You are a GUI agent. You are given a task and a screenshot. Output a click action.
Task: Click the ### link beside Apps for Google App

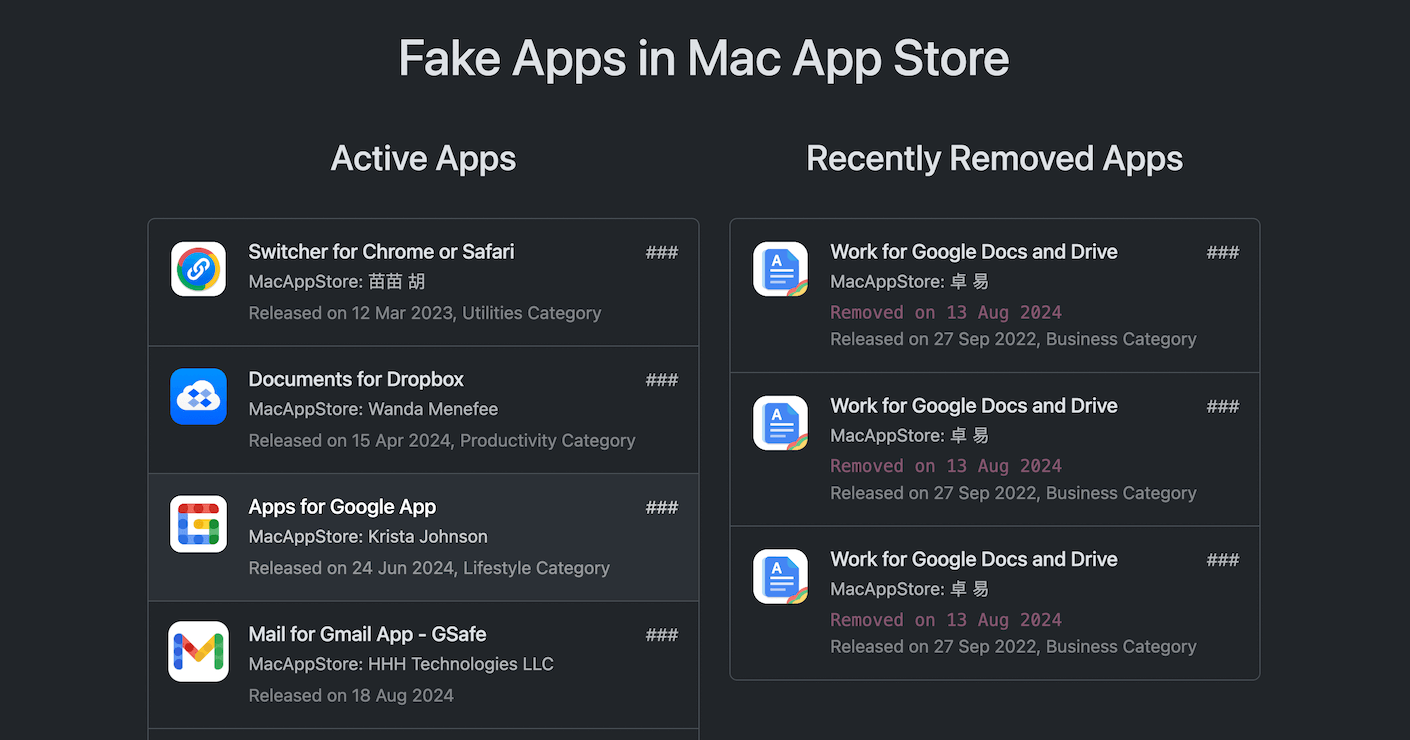662,507
